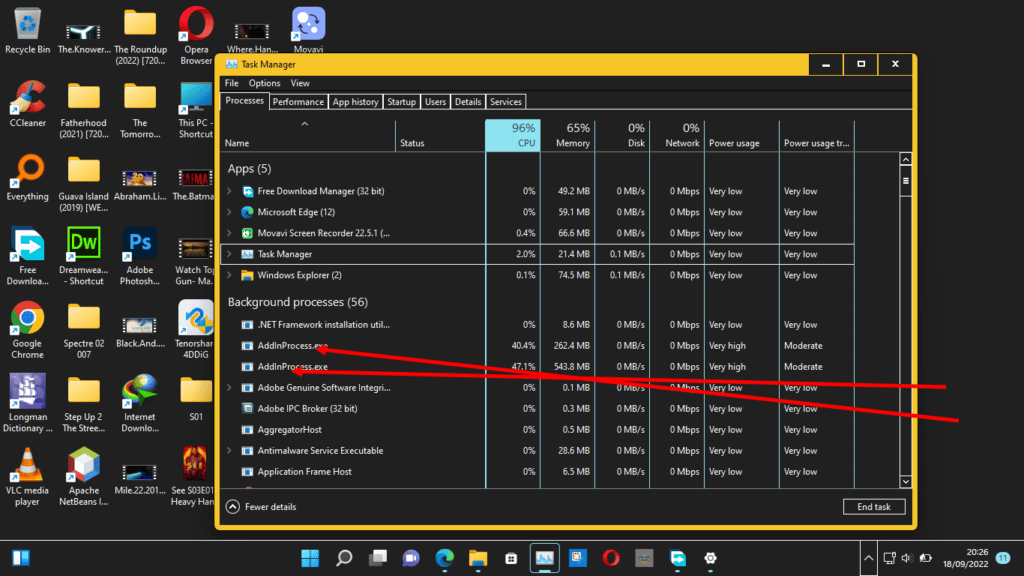Click scrollbar down arrow in process list
This screenshot has width=1024, height=576.
coord(905,482)
